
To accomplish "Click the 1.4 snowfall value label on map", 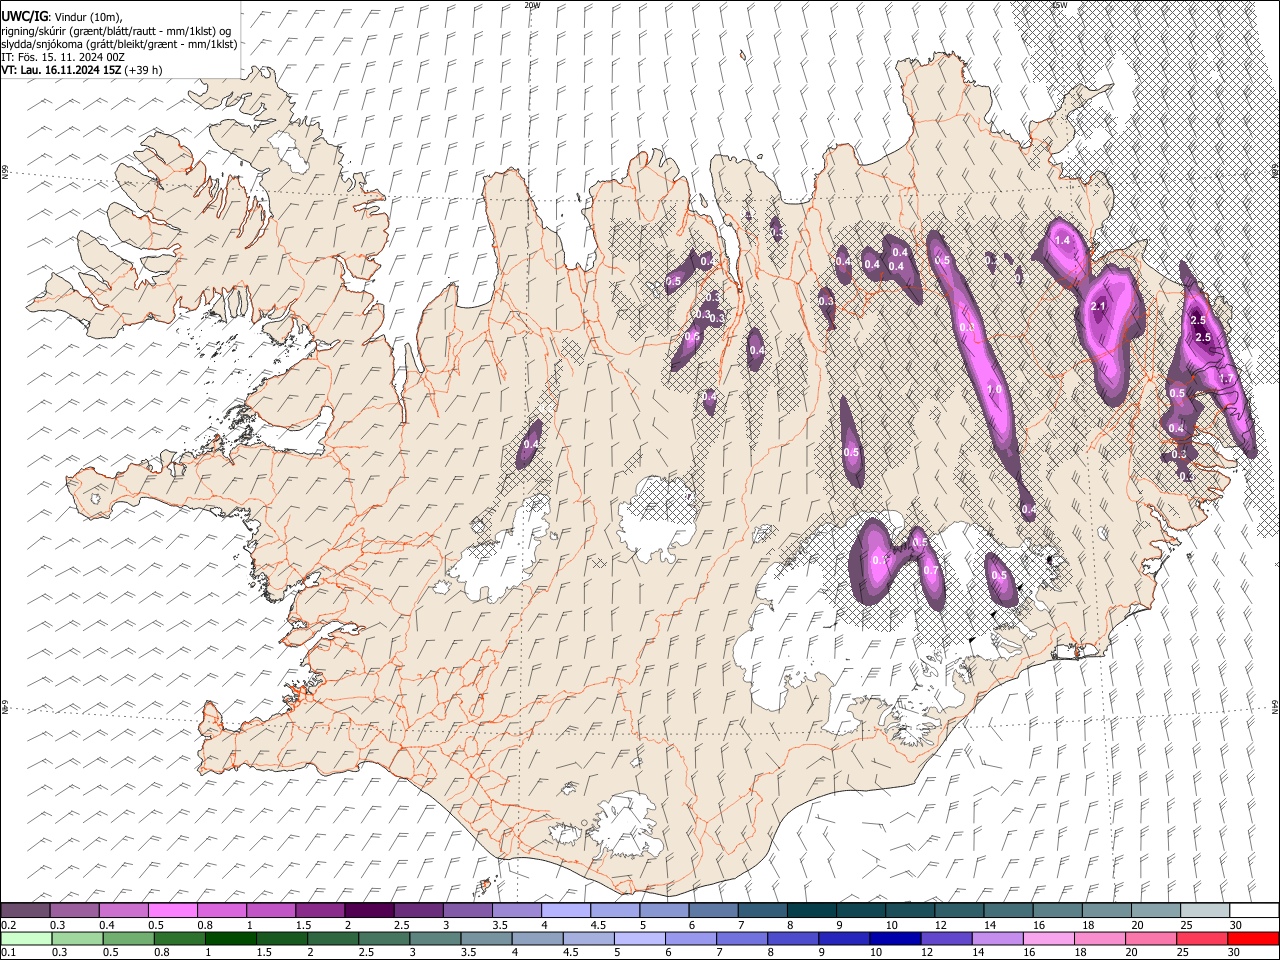I will tap(1062, 240).
